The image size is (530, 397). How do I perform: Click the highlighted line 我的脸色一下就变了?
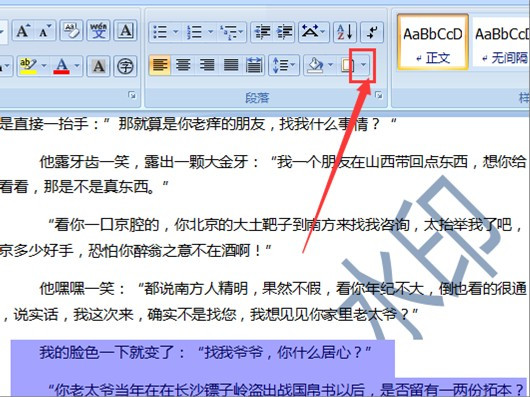pos(205,352)
